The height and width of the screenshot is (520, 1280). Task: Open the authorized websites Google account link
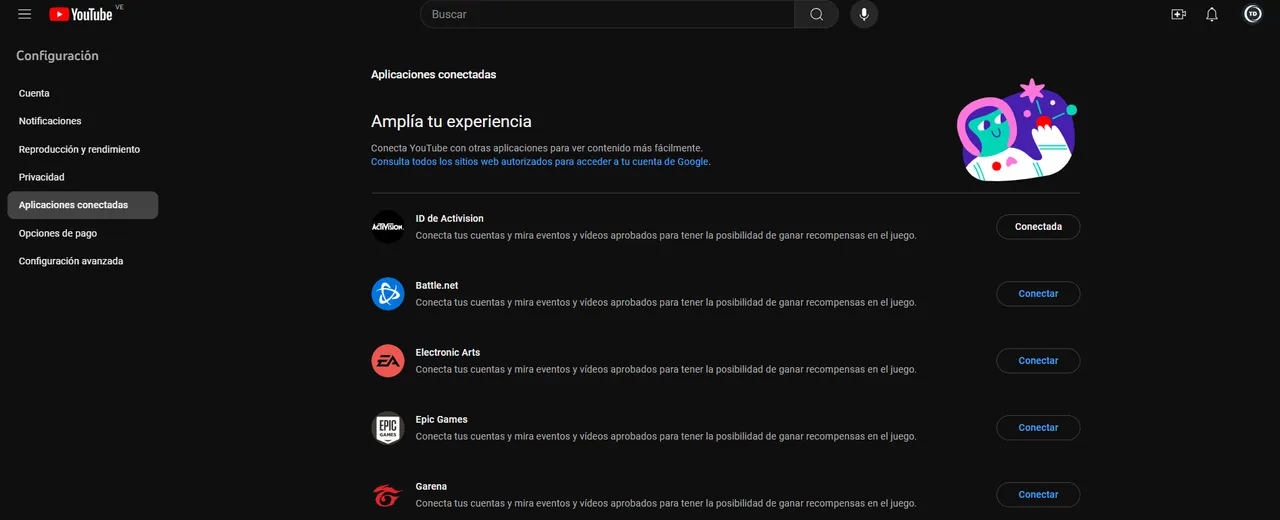(540, 161)
